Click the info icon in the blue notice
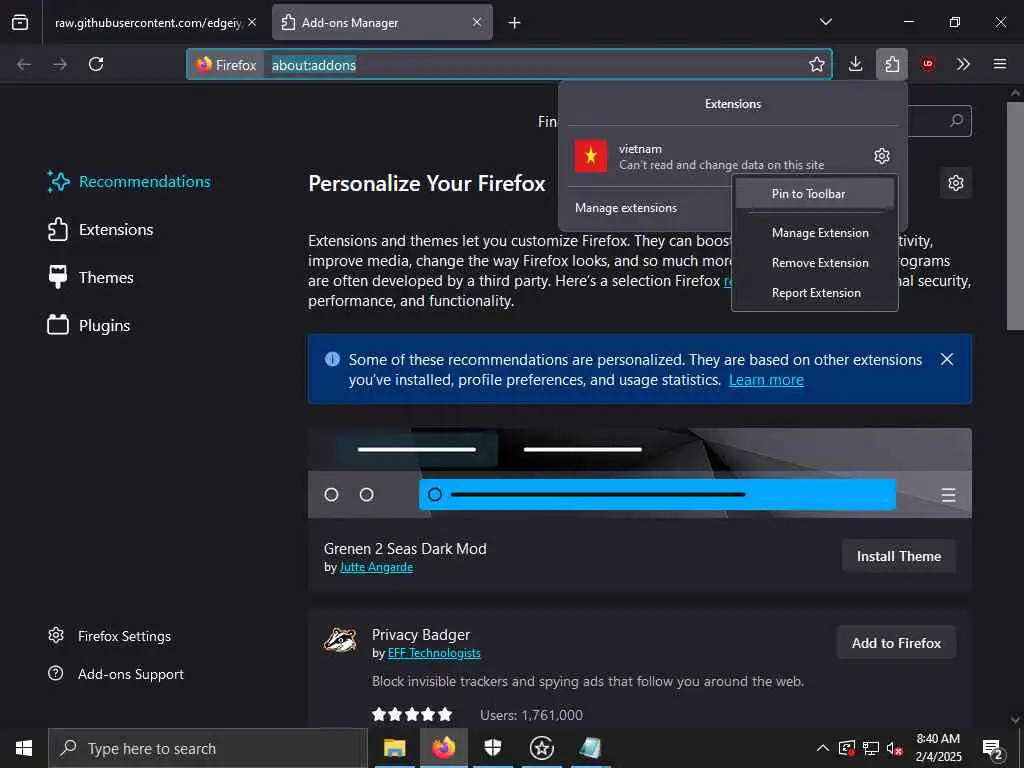The width and height of the screenshot is (1024, 768). (x=332, y=359)
